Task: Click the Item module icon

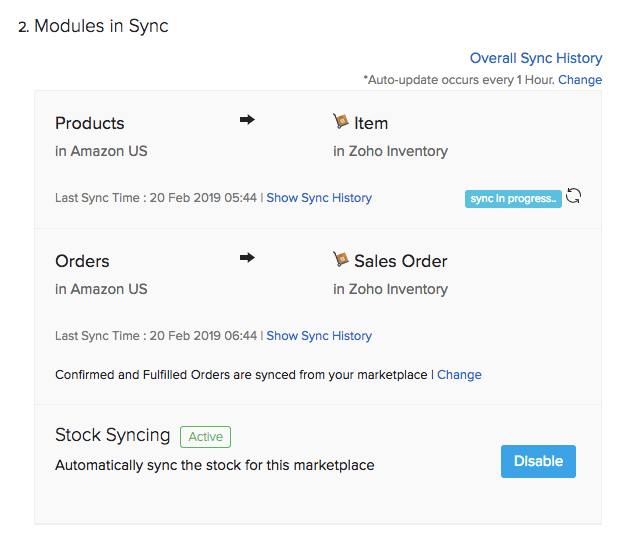Action: coord(341,122)
